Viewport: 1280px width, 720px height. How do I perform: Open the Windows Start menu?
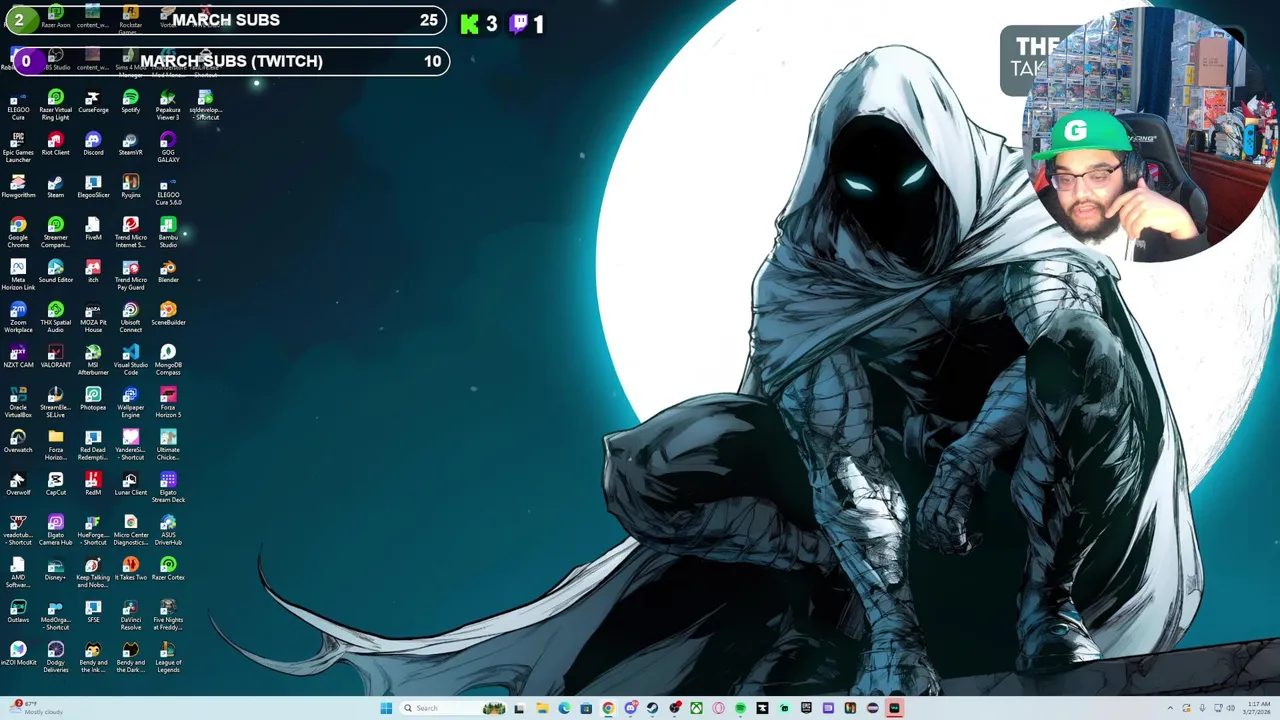coord(386,708)
